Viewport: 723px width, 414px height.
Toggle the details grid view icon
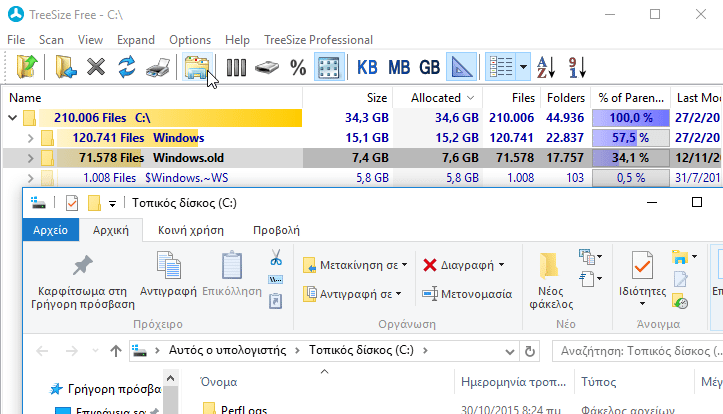329,67
